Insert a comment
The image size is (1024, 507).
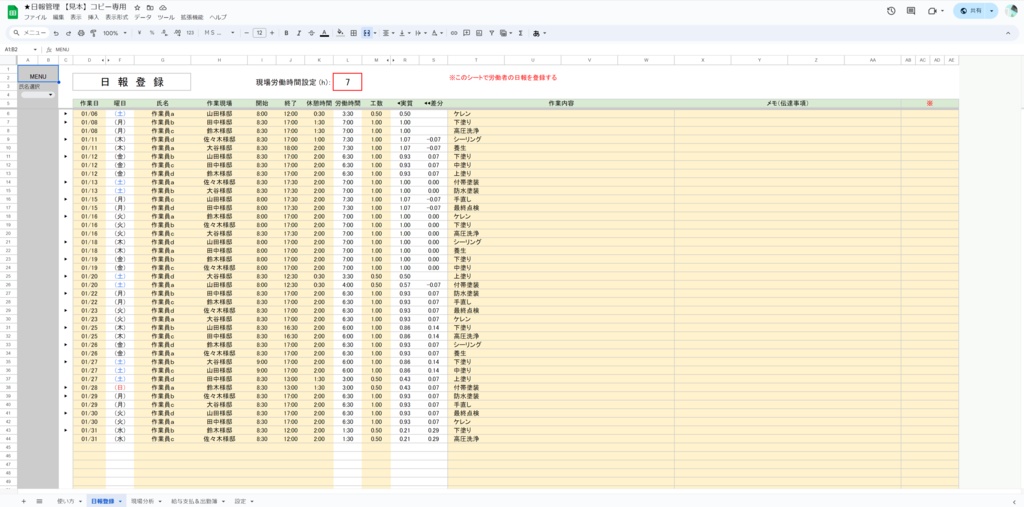467,33
